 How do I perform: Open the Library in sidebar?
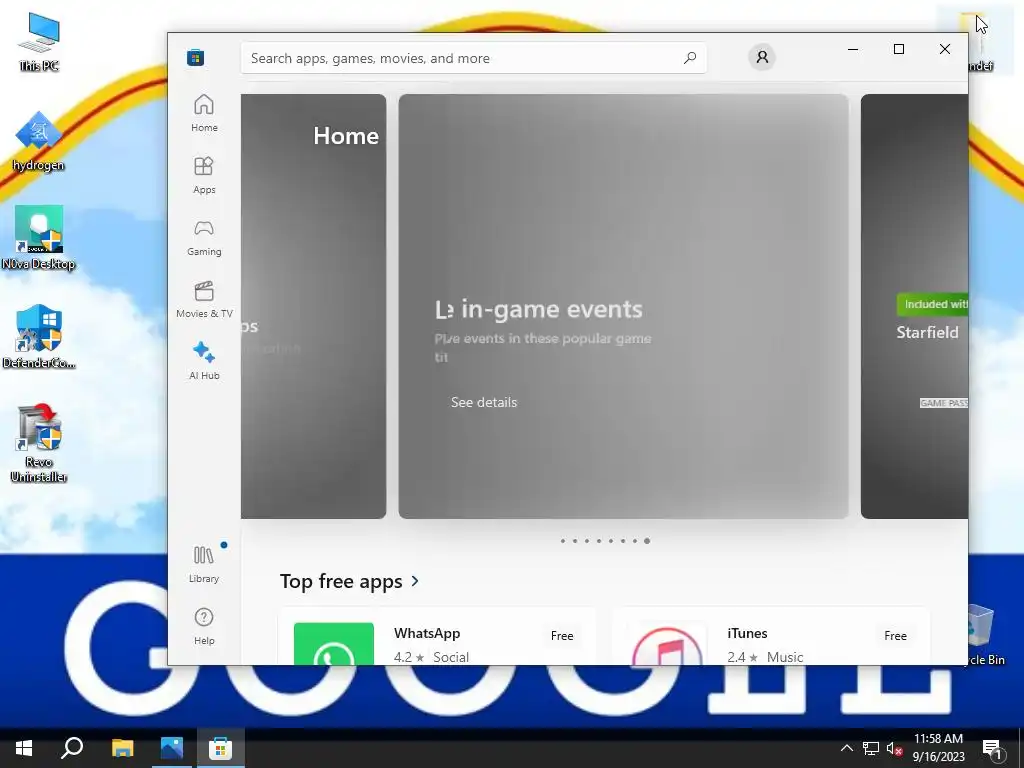click(204, 564)
